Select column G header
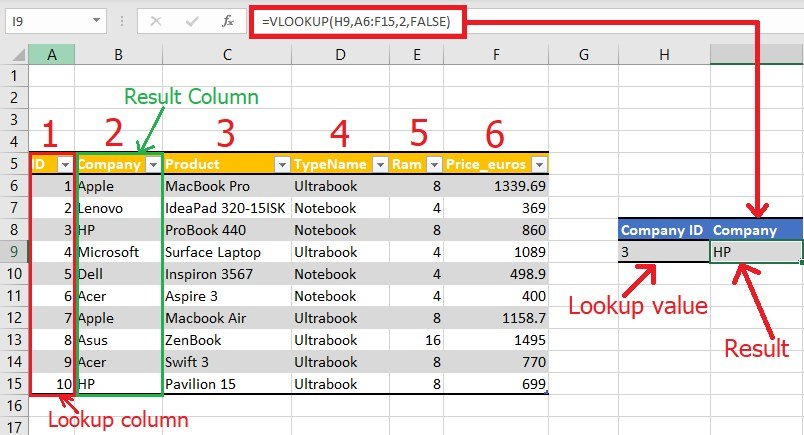The height and width of the screenshot is (435, 804). [x=584, y=54]
